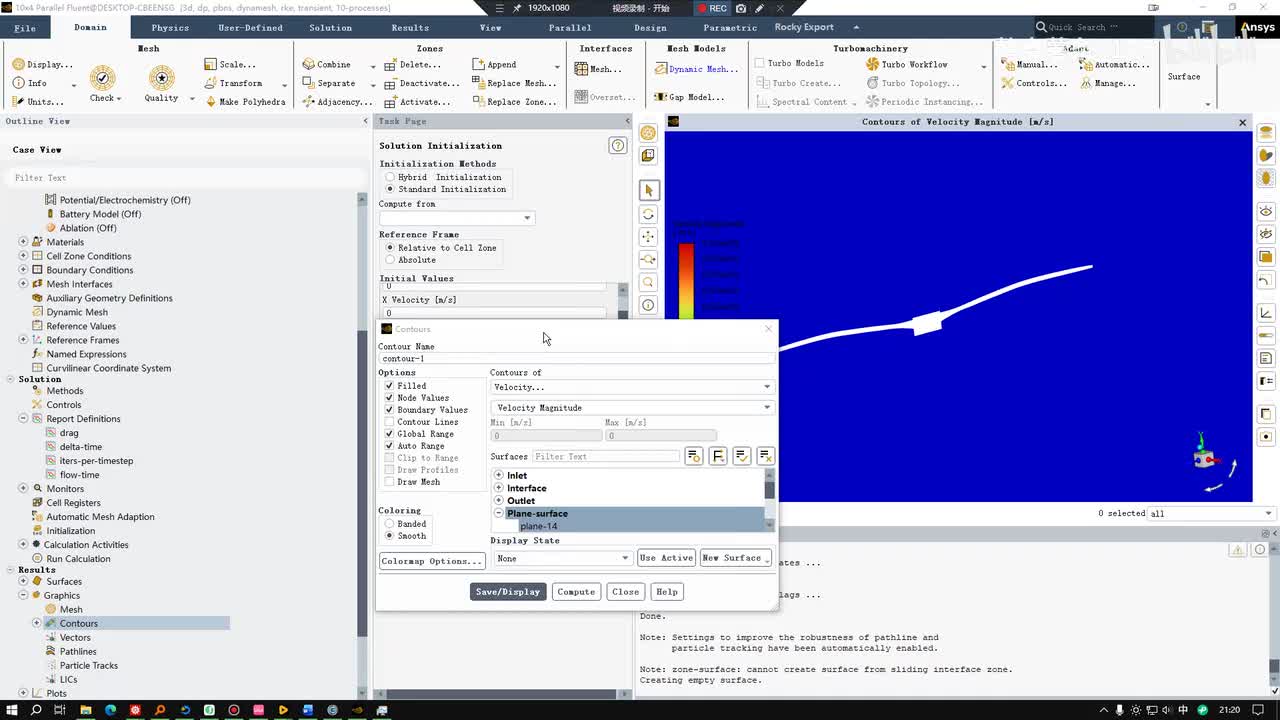Expand the Outlet surface group
Image resolution: width=1280 pixels, height=720 pixels.
point(499,501)
